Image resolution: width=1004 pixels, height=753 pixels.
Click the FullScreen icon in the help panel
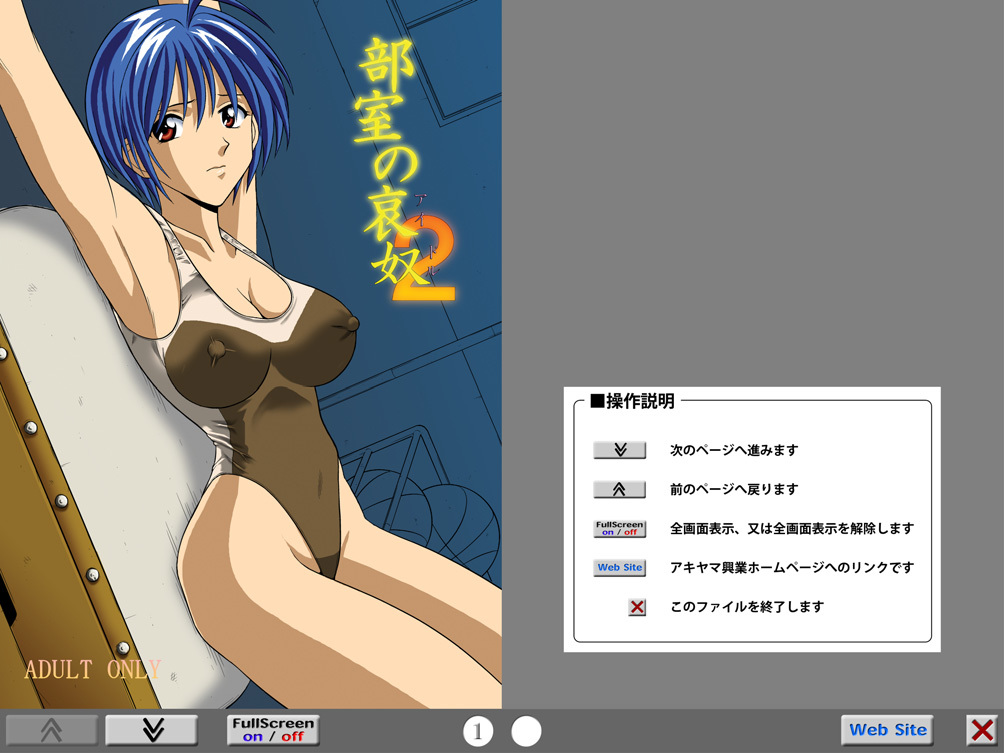(x=619, y=528)
